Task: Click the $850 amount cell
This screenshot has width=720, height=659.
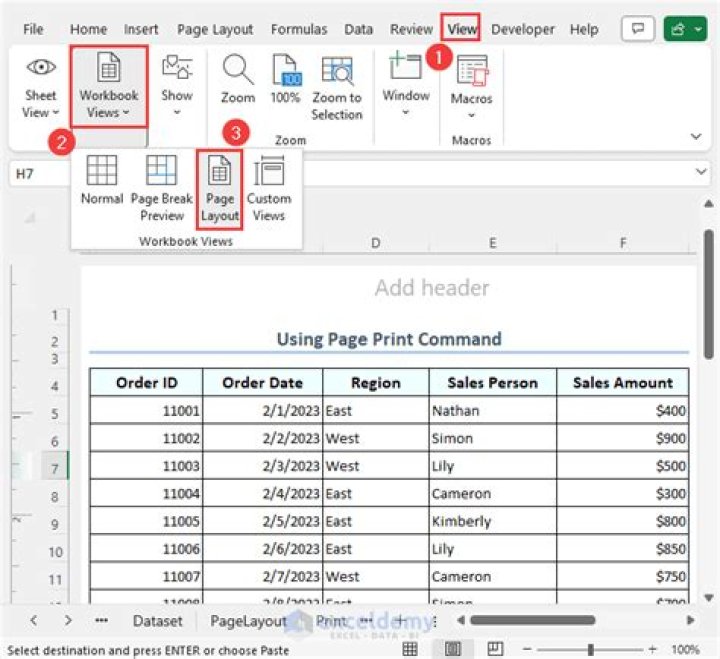Action: [x=623, y=548]
